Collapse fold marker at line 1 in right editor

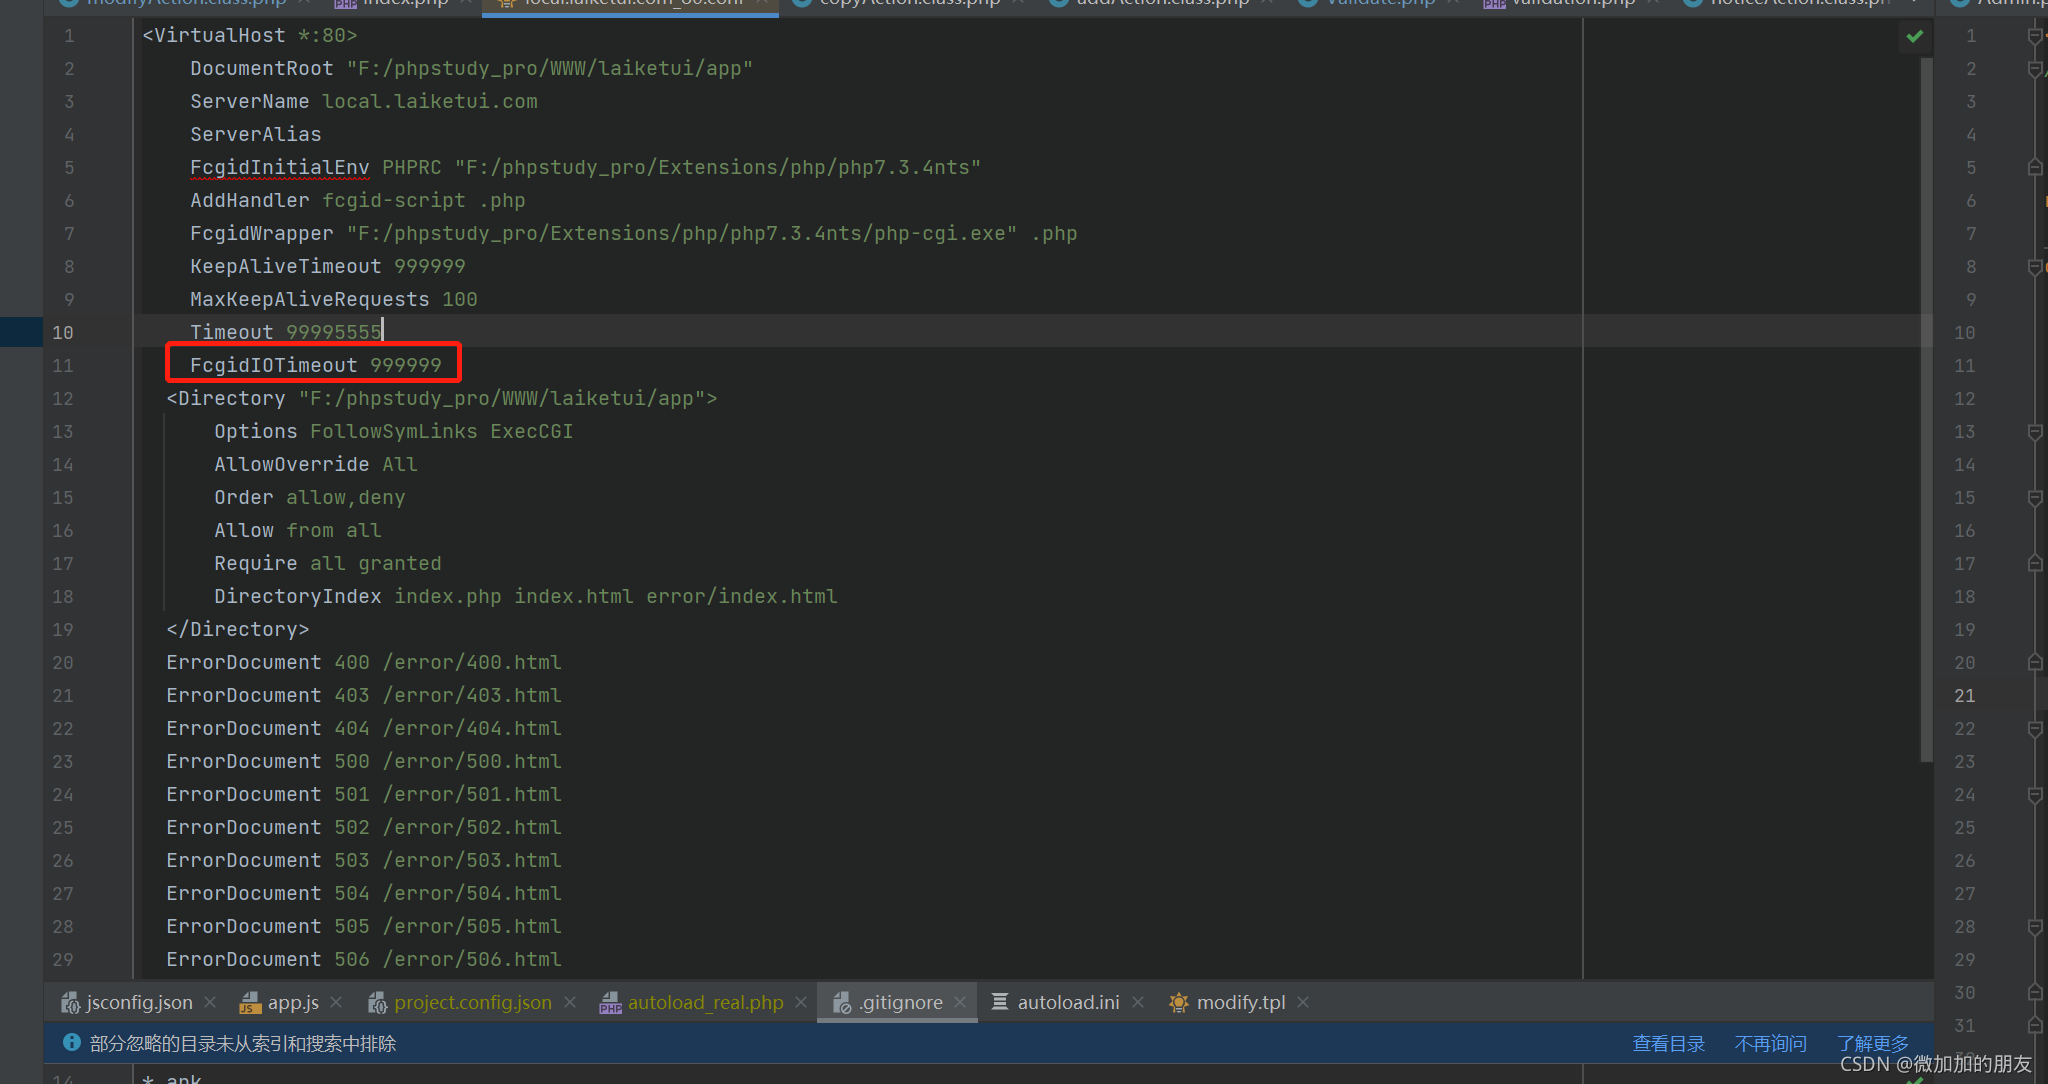click(x=2034, y=36)
